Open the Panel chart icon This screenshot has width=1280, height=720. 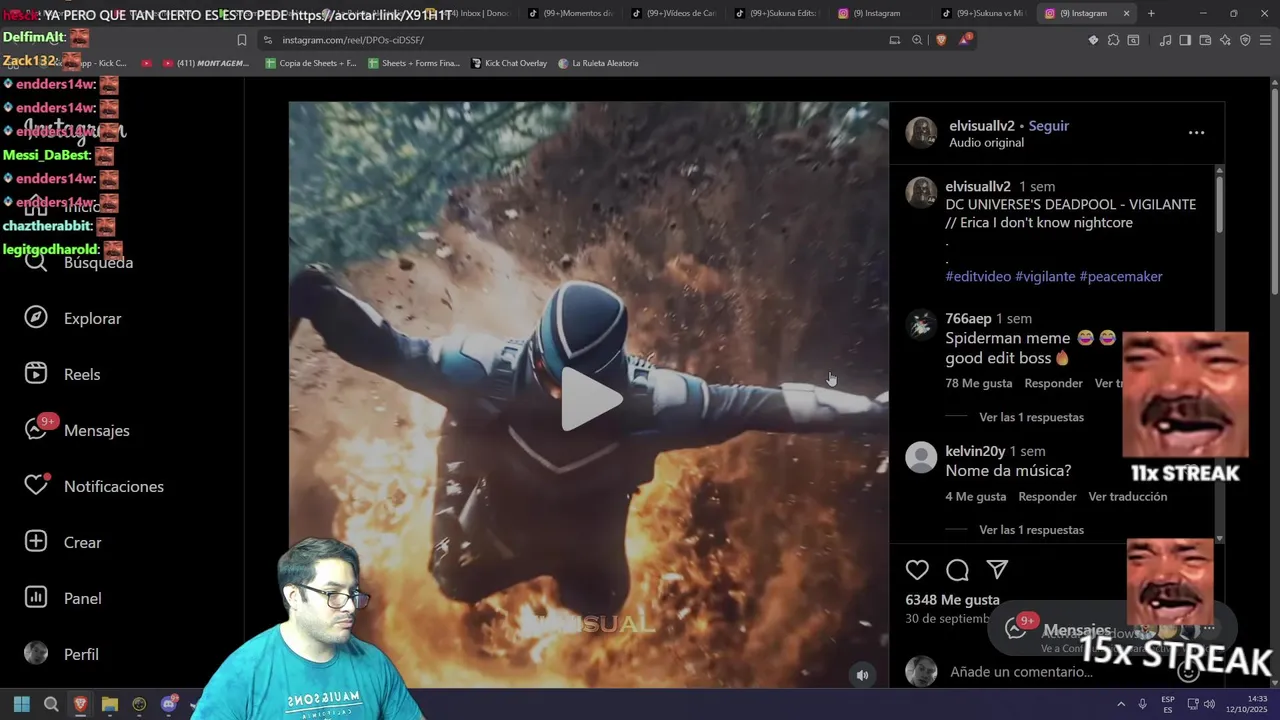pos(36,598)
